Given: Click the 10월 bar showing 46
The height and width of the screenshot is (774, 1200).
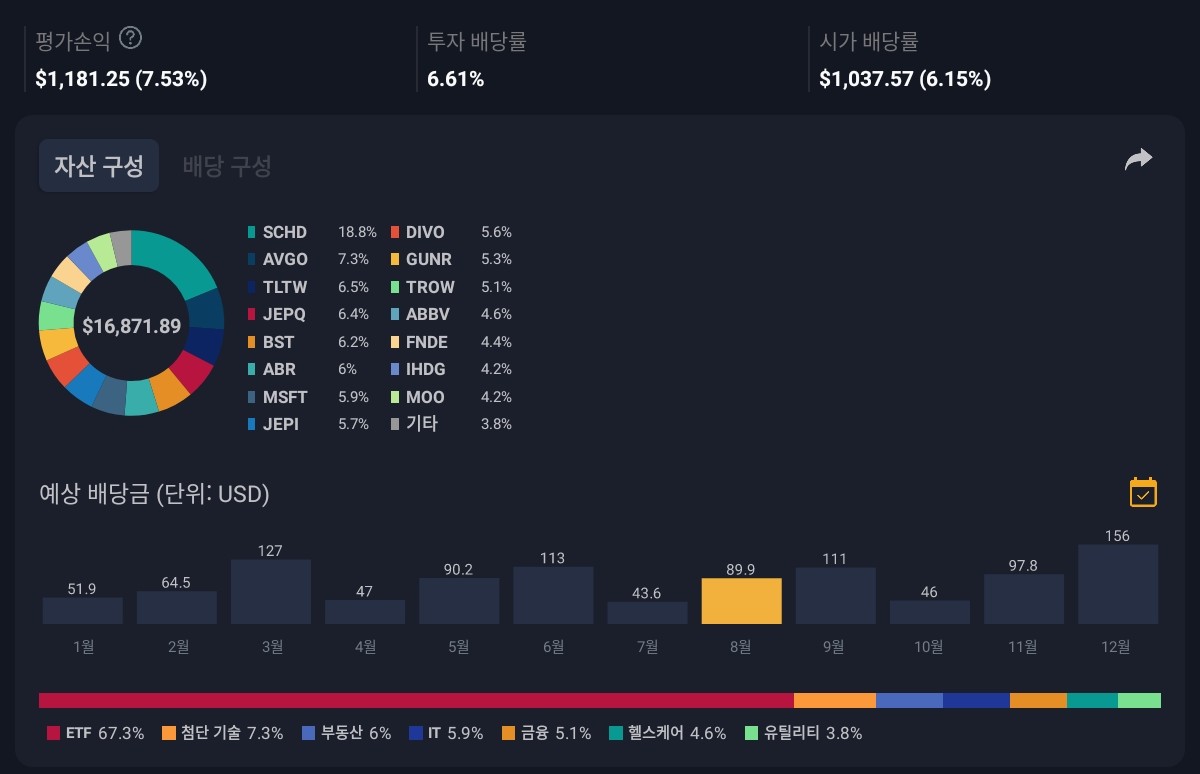Looking at the screenshot, I should [x=929, y=612].
